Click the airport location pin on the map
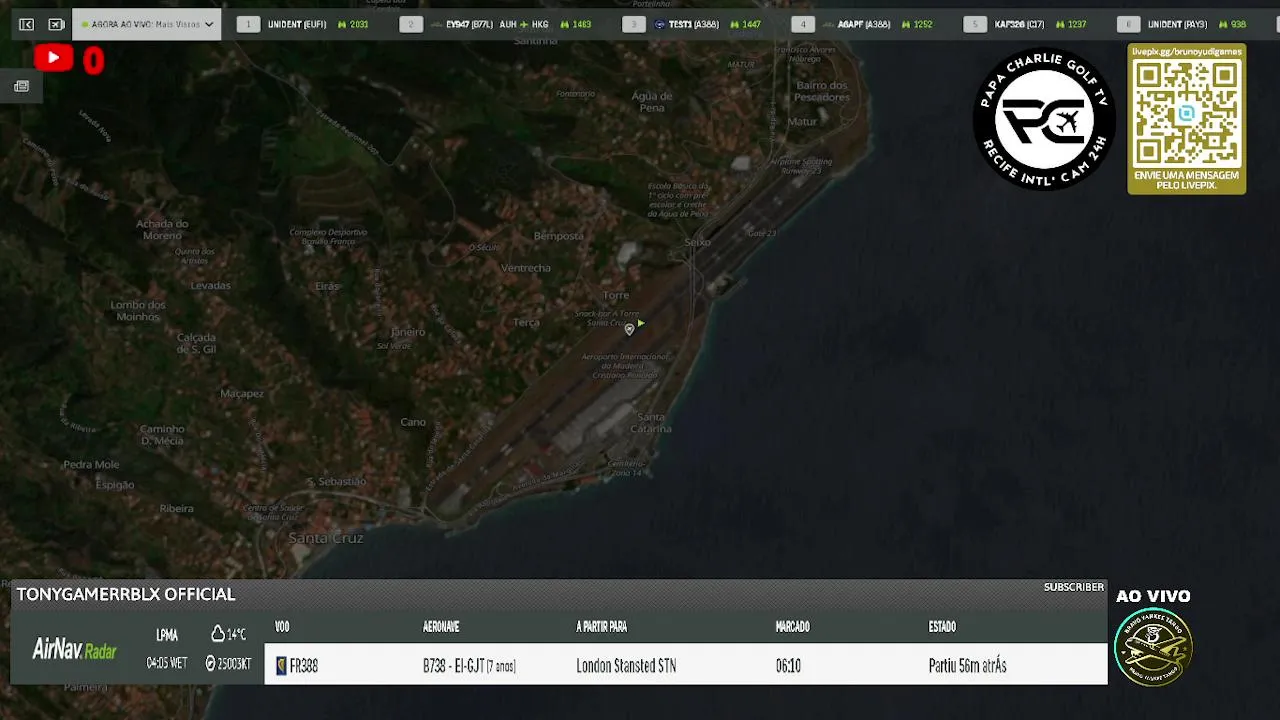Viewport: 1280px width, 720px height. (629, 329)
